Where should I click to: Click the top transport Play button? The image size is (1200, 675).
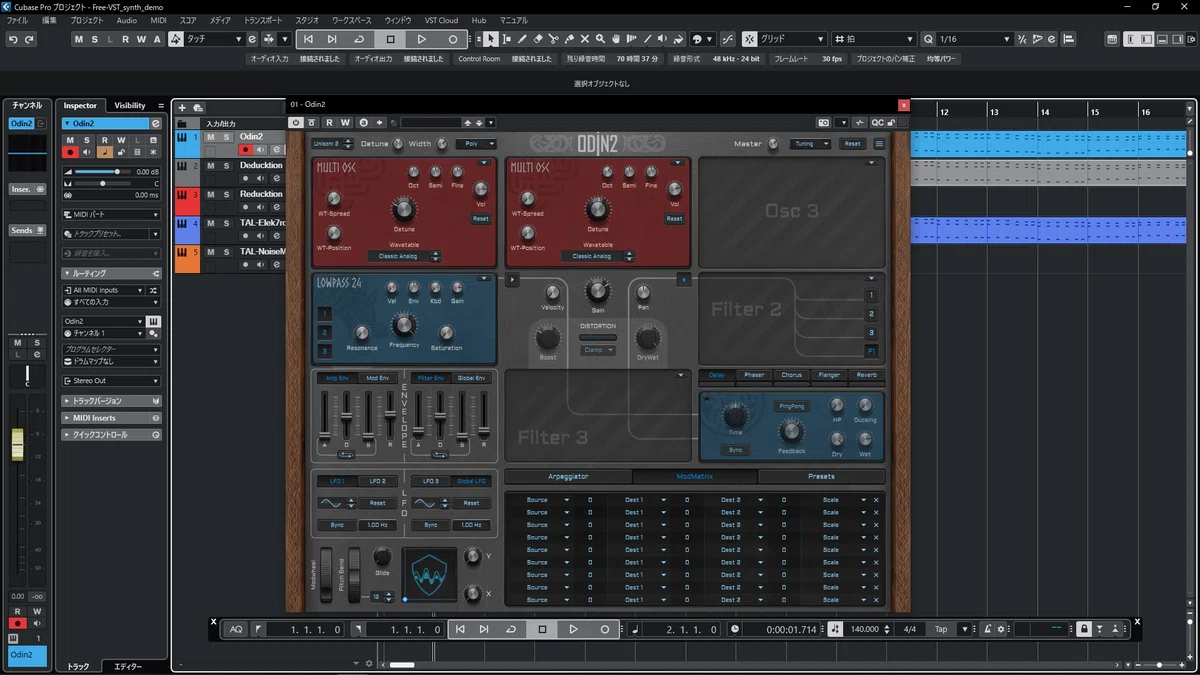tap(421, 39)
